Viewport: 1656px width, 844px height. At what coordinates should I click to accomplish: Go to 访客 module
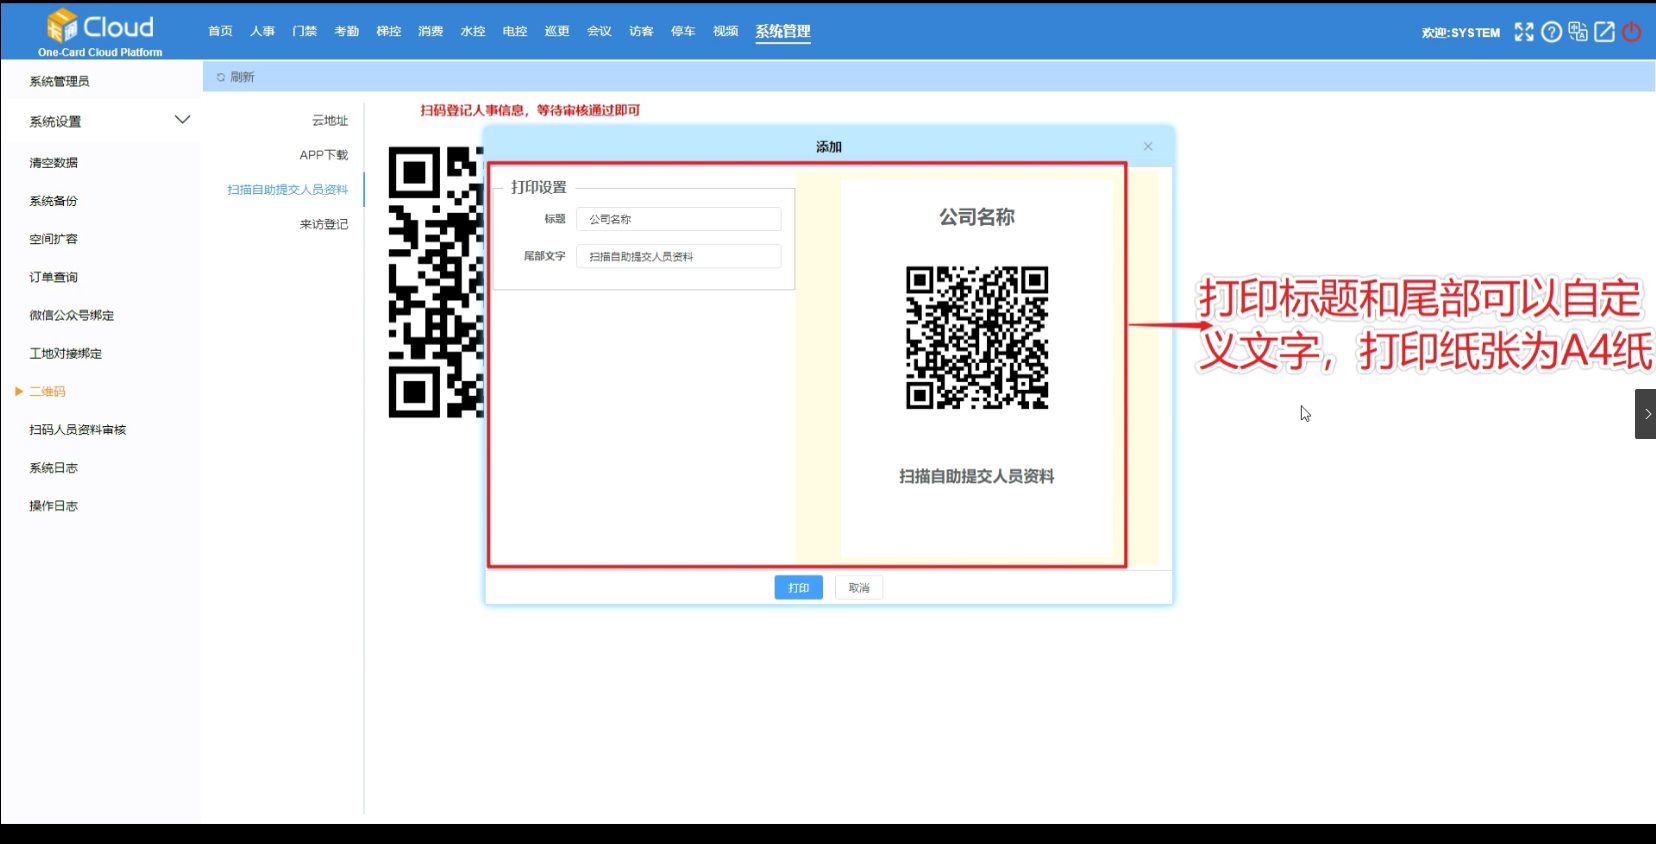click(x=641, y=31)
